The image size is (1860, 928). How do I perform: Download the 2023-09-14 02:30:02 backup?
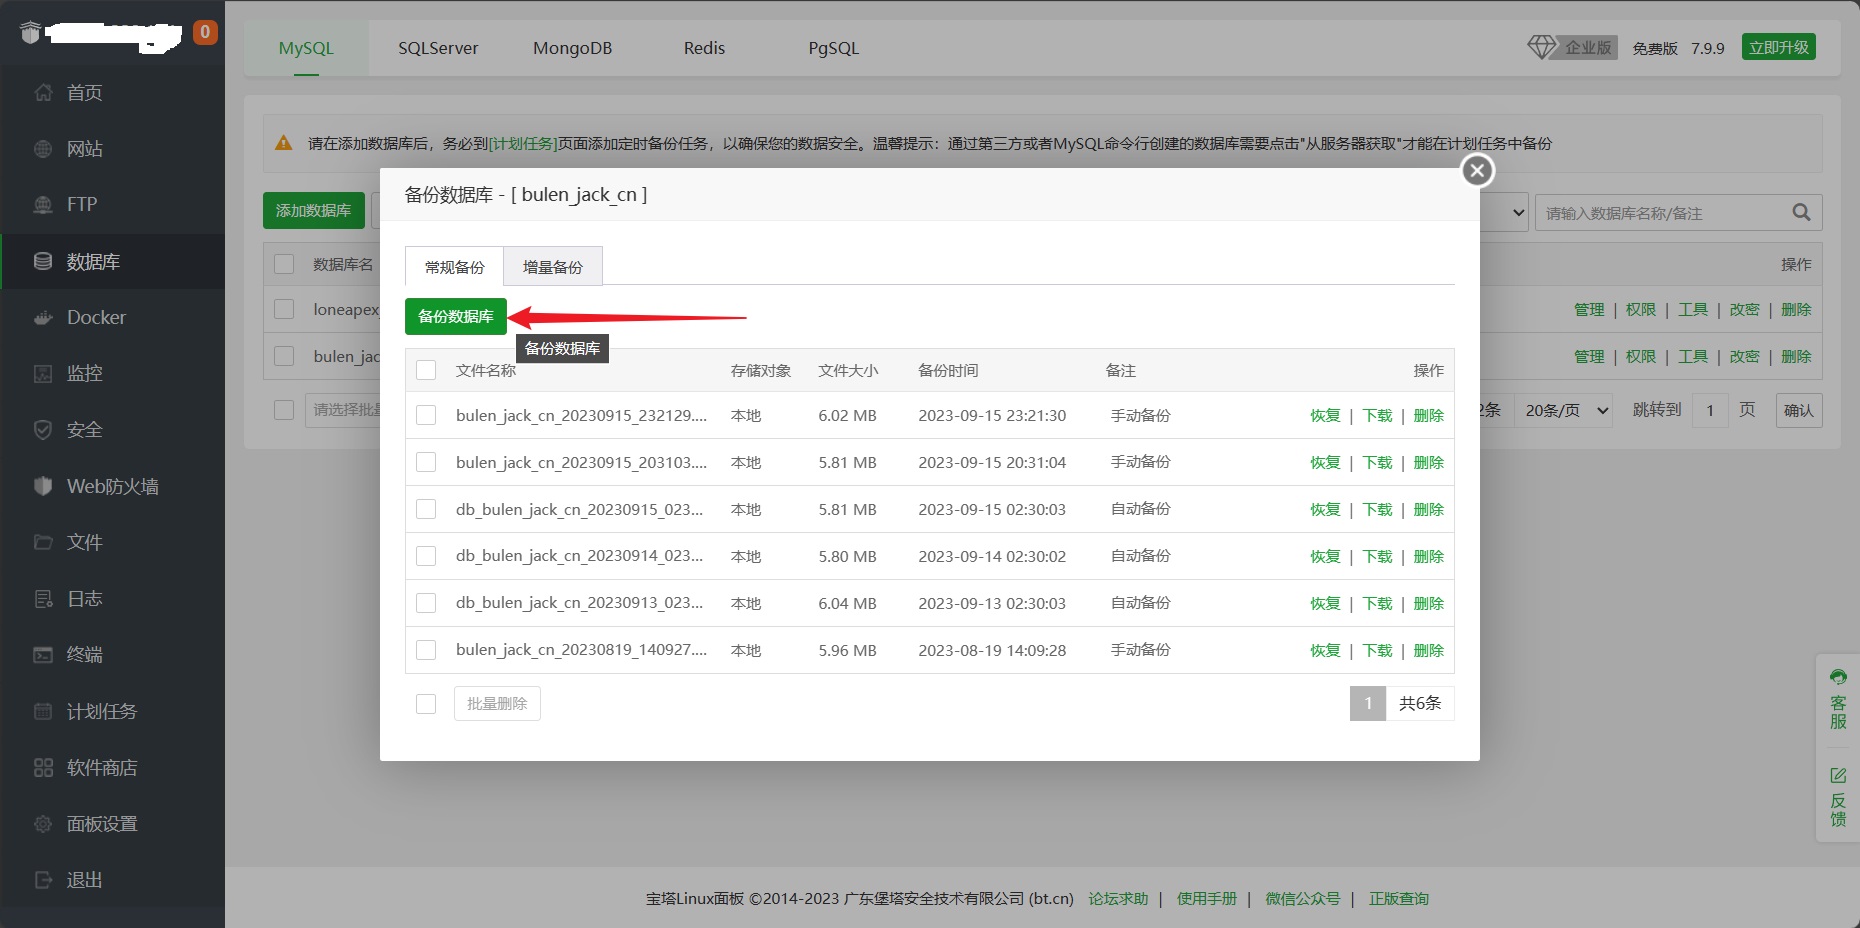click(x=1377, y=556)
